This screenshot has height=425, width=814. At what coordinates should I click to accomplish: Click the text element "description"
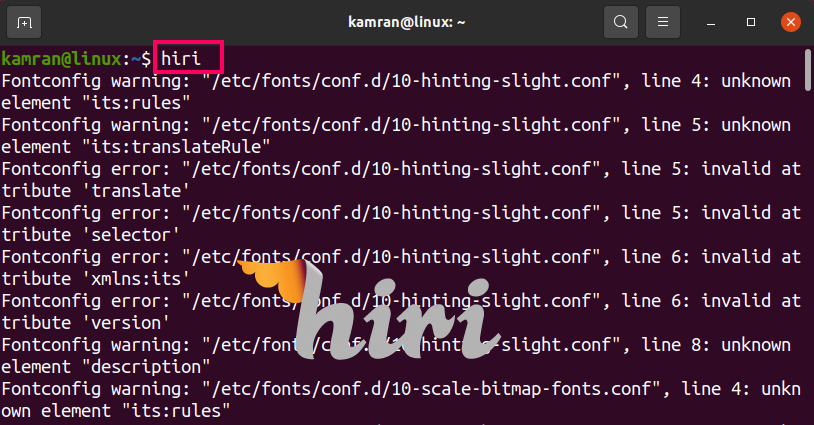click(105, 367)
